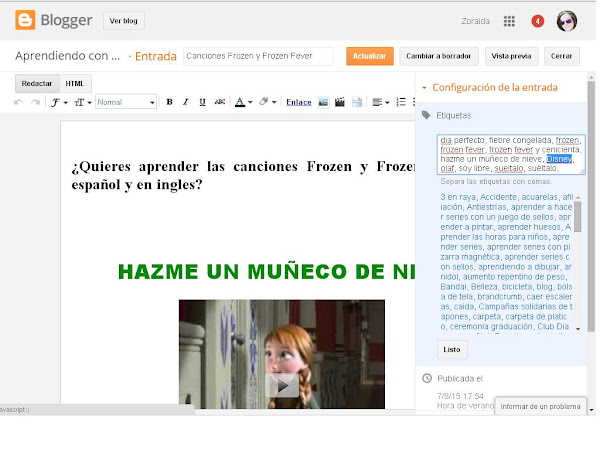Image resolution: width=600 pixels, height=450 pixels.
Task: Select the suggested label Bandai
Action: (x=453, y=287)
